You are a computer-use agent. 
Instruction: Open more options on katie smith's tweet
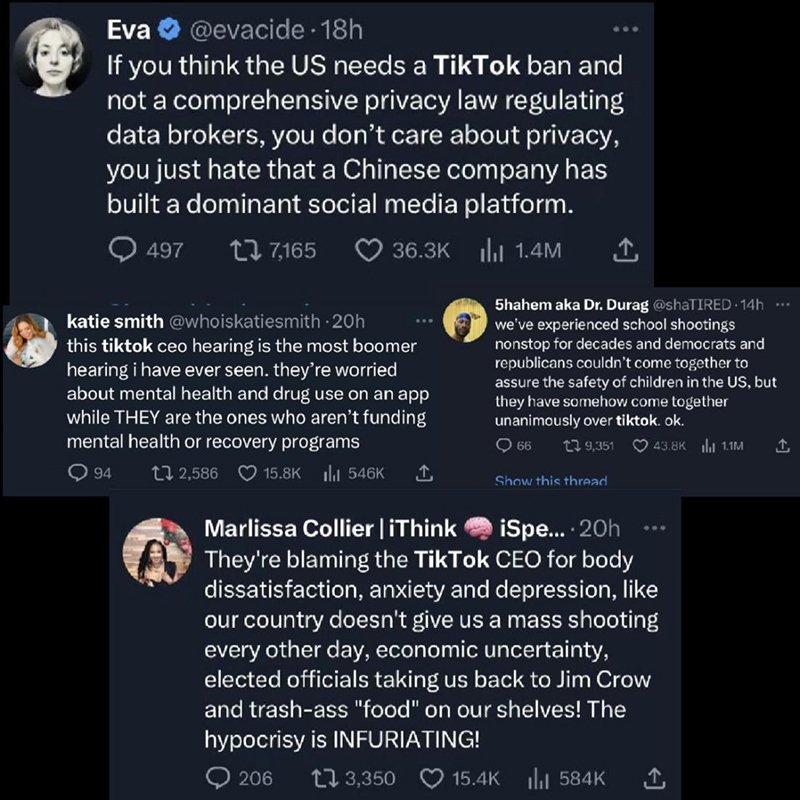point(425,321)
